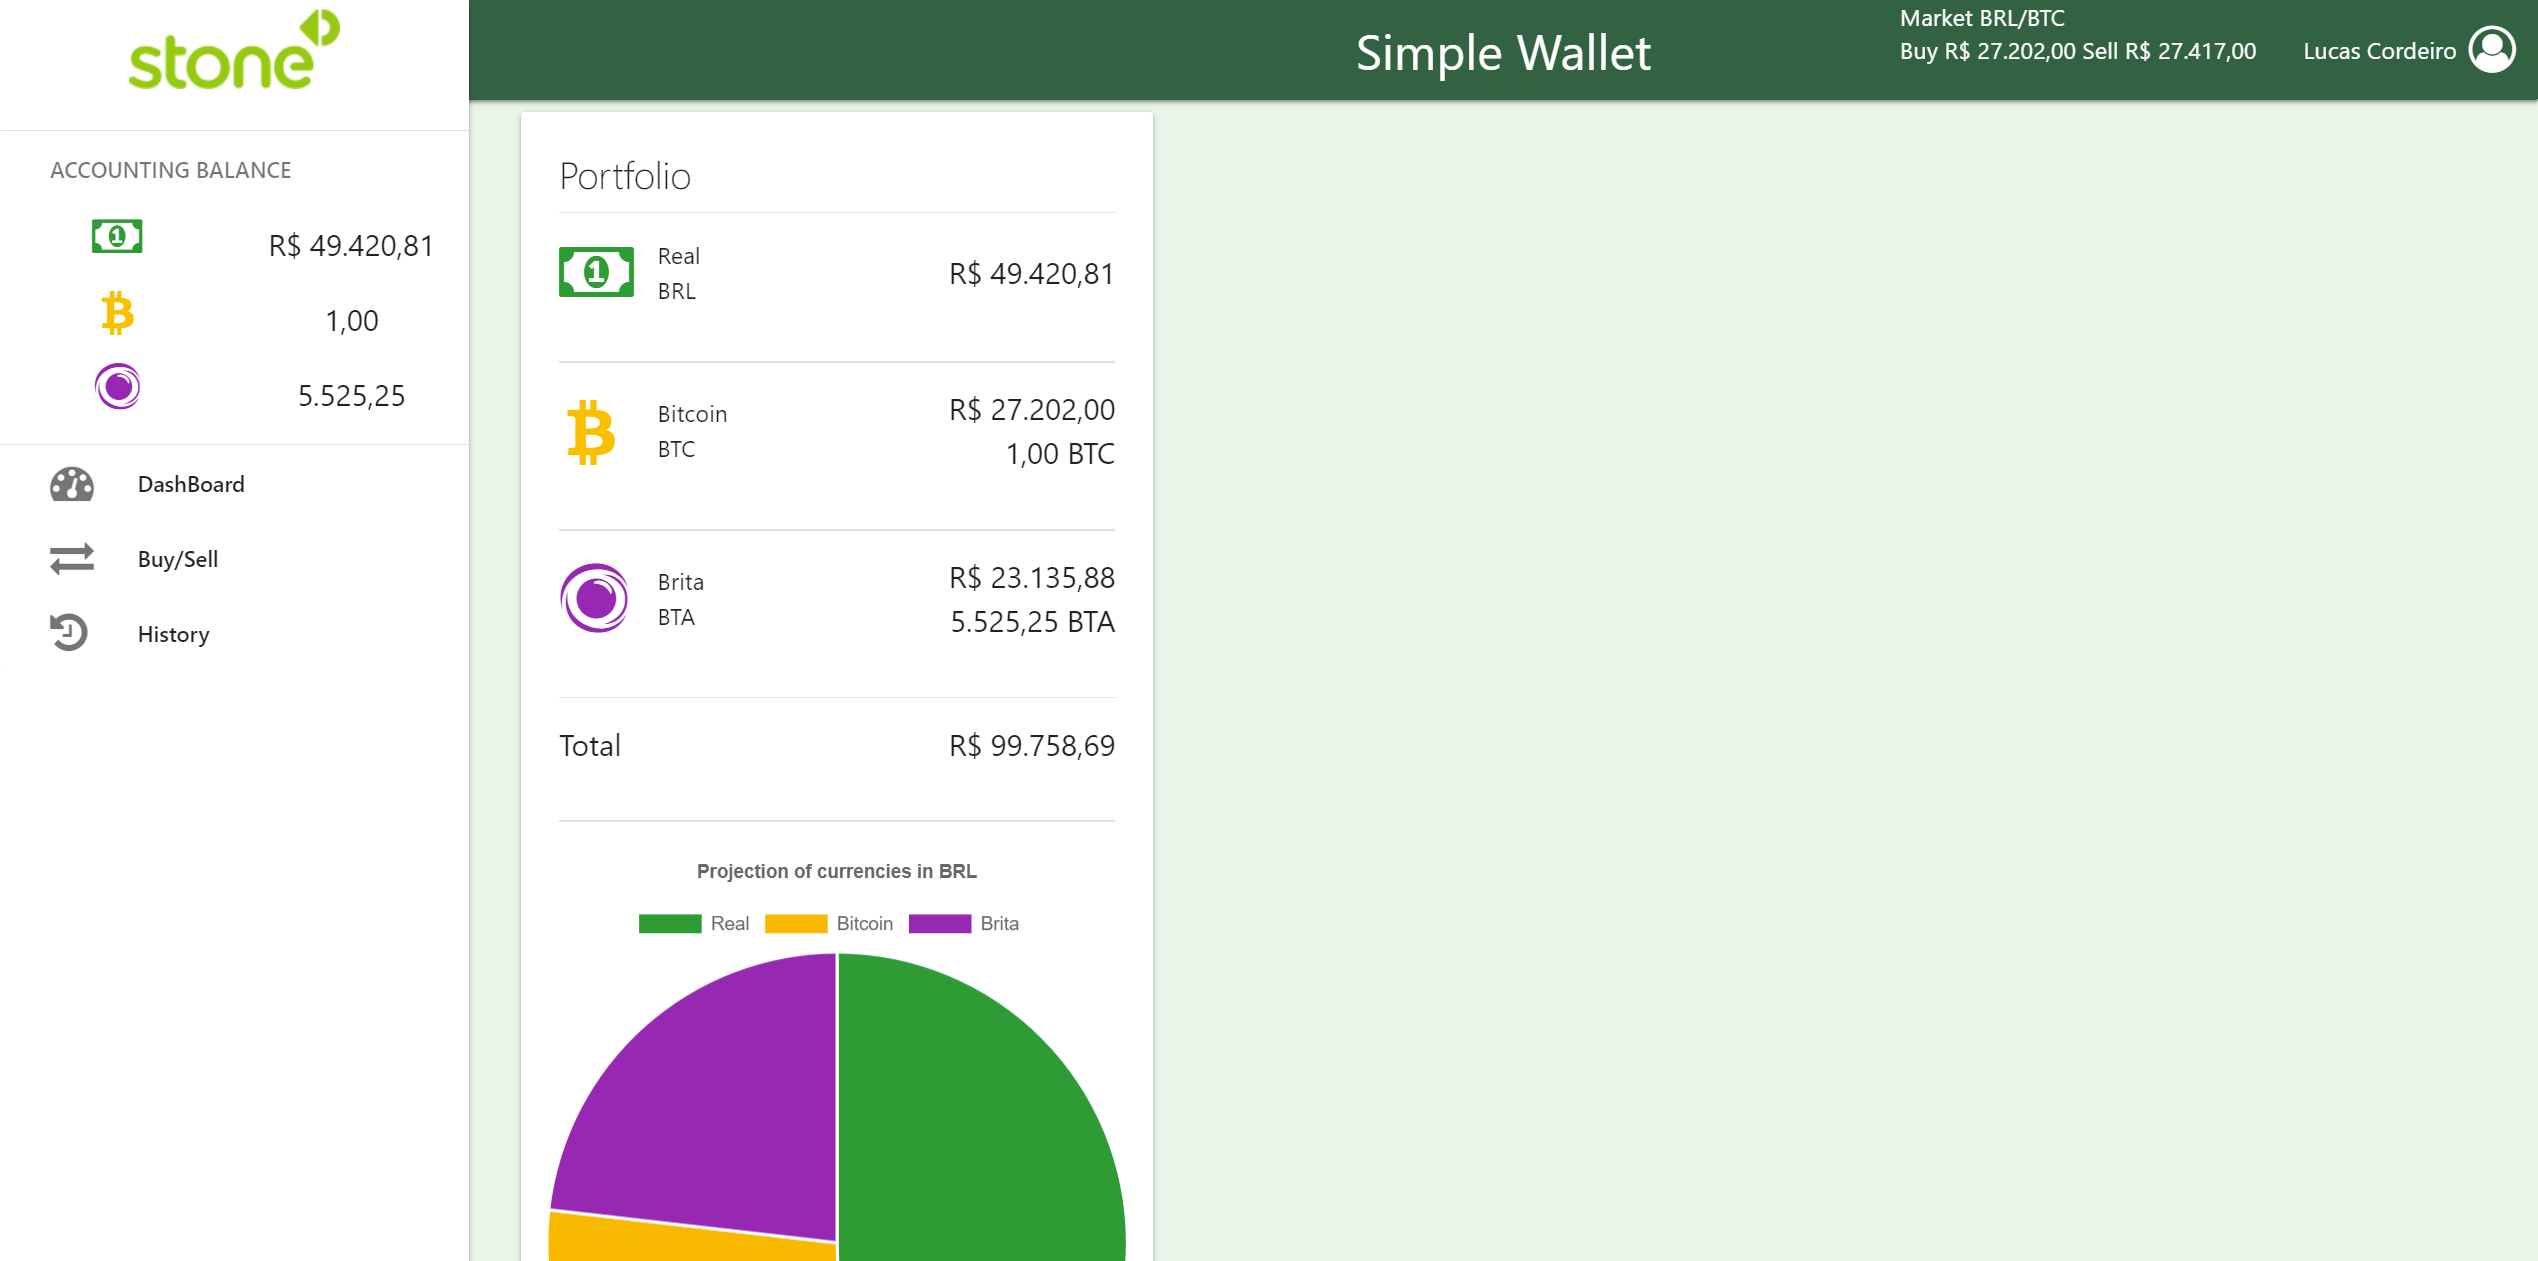Click the Simple Wallet header title

pos(1503,52)
